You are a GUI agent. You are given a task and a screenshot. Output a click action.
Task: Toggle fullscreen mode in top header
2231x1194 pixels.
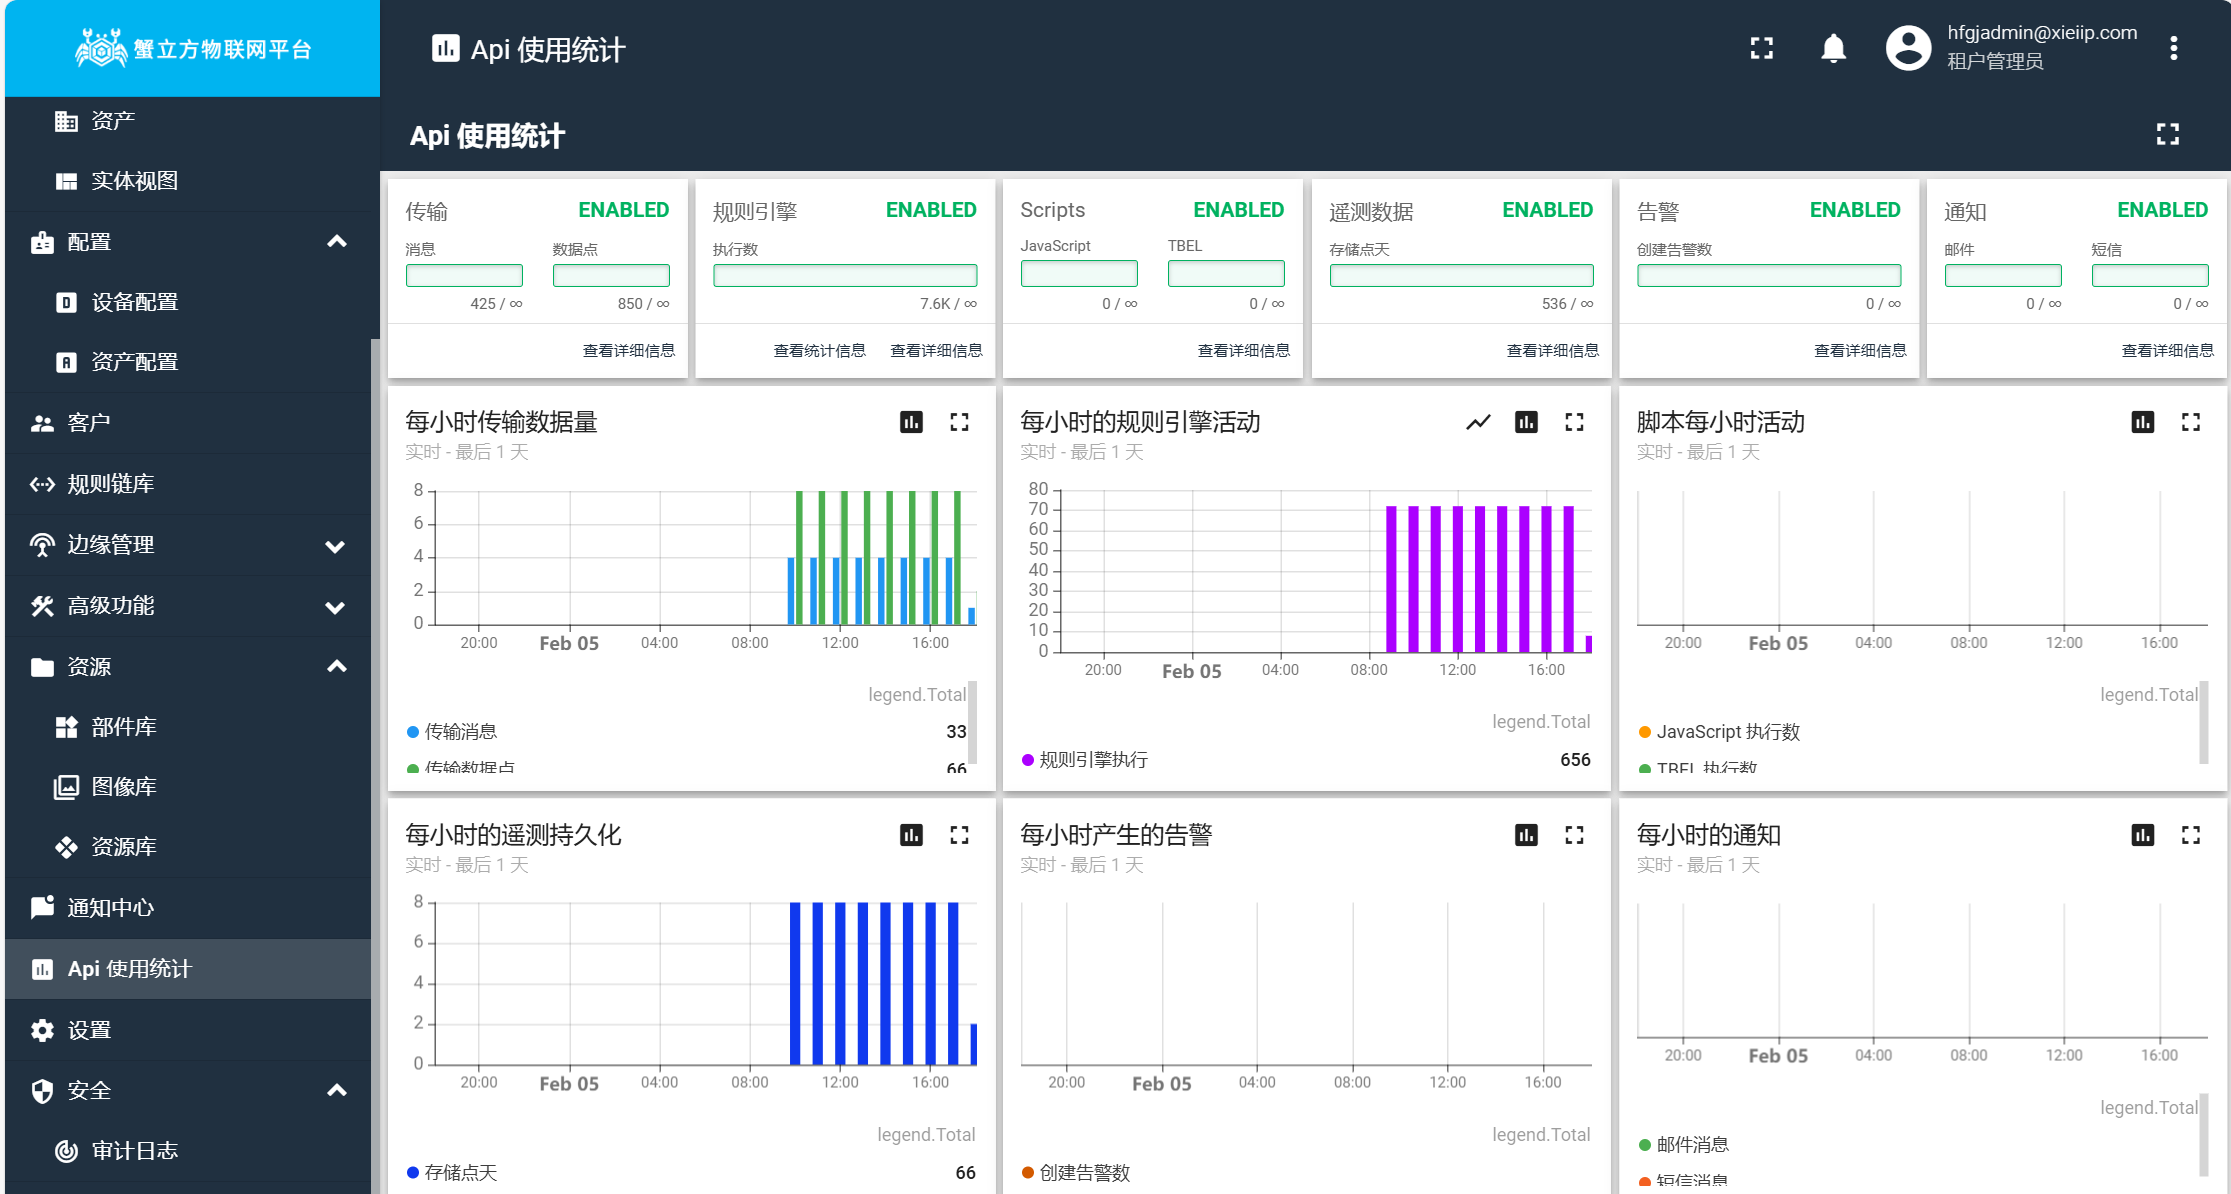(x=1762, y=48)
